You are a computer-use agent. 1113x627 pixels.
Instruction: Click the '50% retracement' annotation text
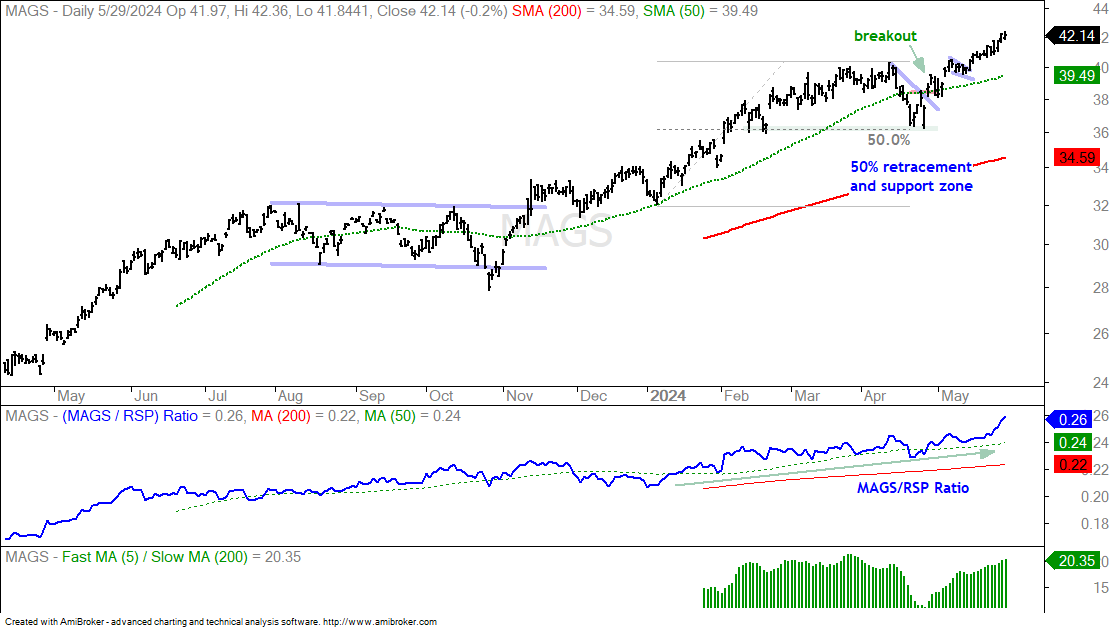pos(911,167)
